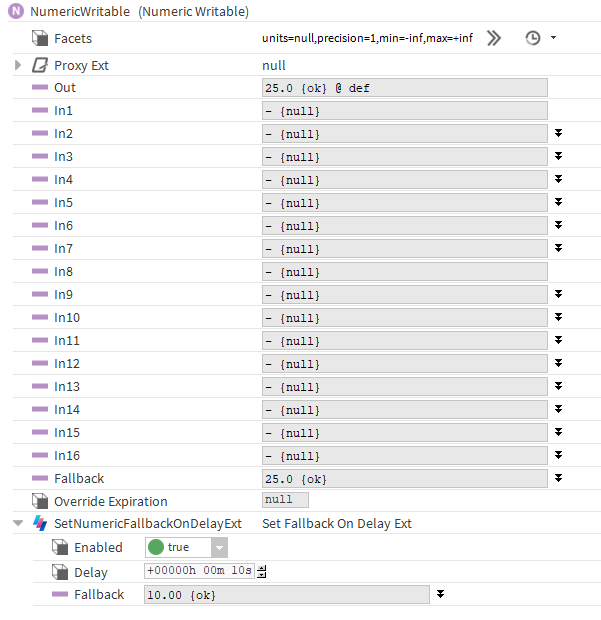The image size is (601, 620).
Task: Expand the In16 value options chevron
Action: point(558,455)
